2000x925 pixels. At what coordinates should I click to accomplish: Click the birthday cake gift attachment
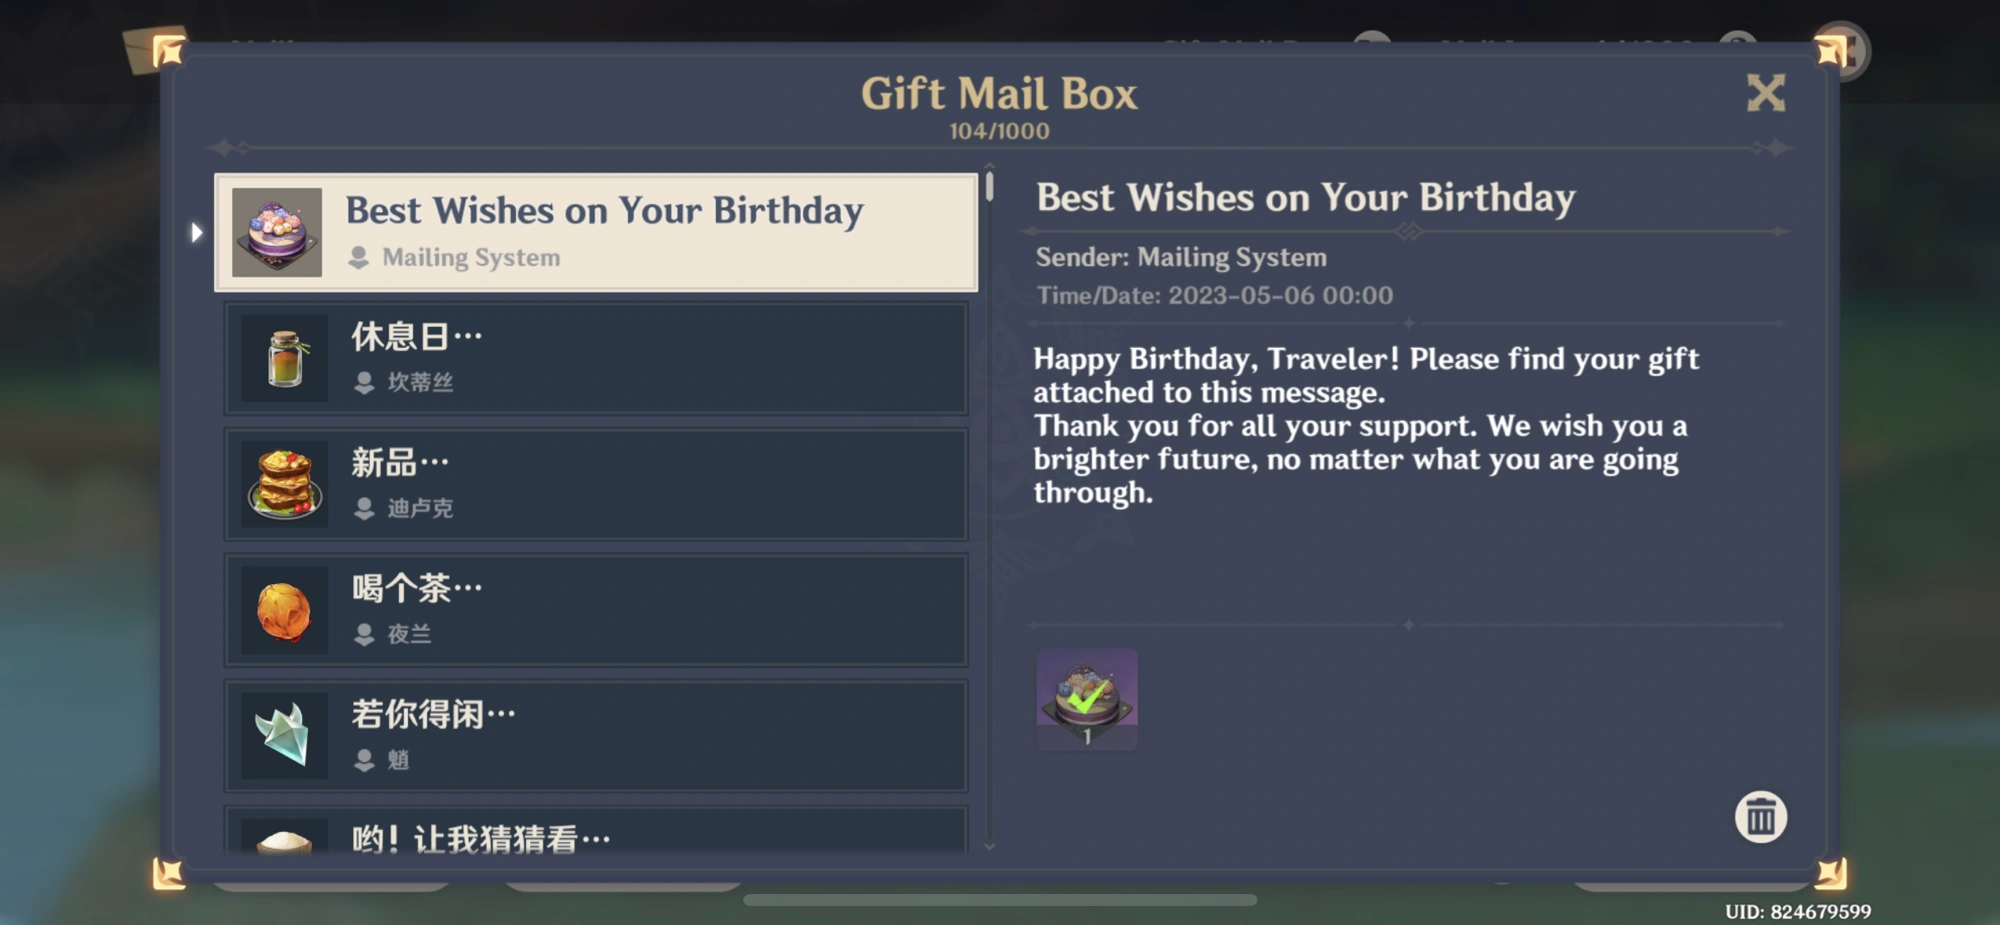pyautogui.click(x=1087, y=698)
